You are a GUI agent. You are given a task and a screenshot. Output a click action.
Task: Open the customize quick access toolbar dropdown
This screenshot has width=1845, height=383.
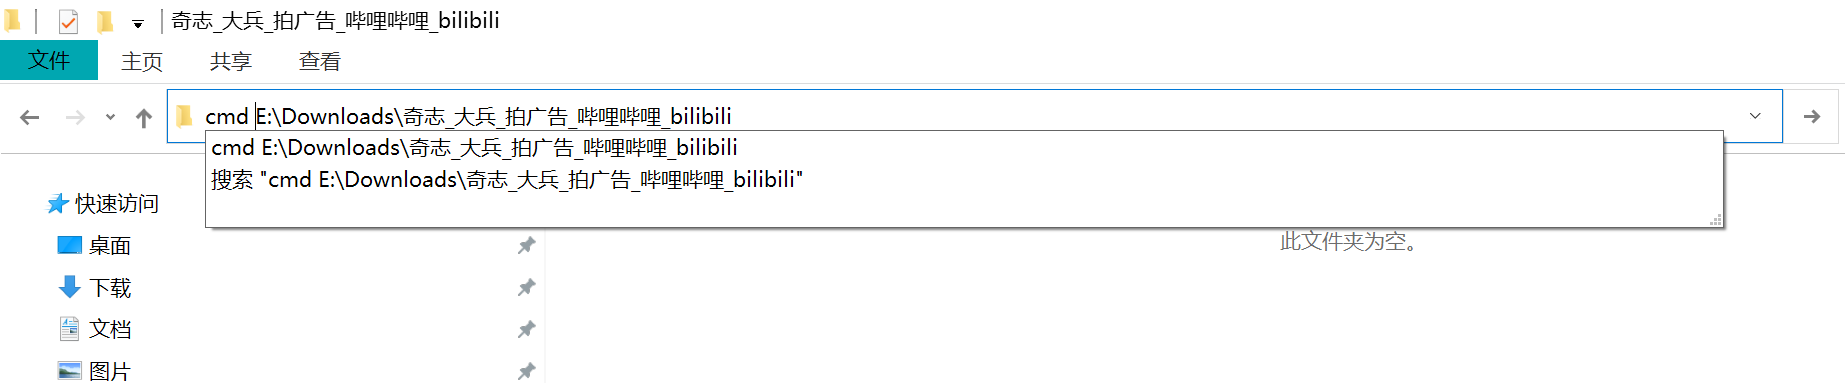click(138, 22)
